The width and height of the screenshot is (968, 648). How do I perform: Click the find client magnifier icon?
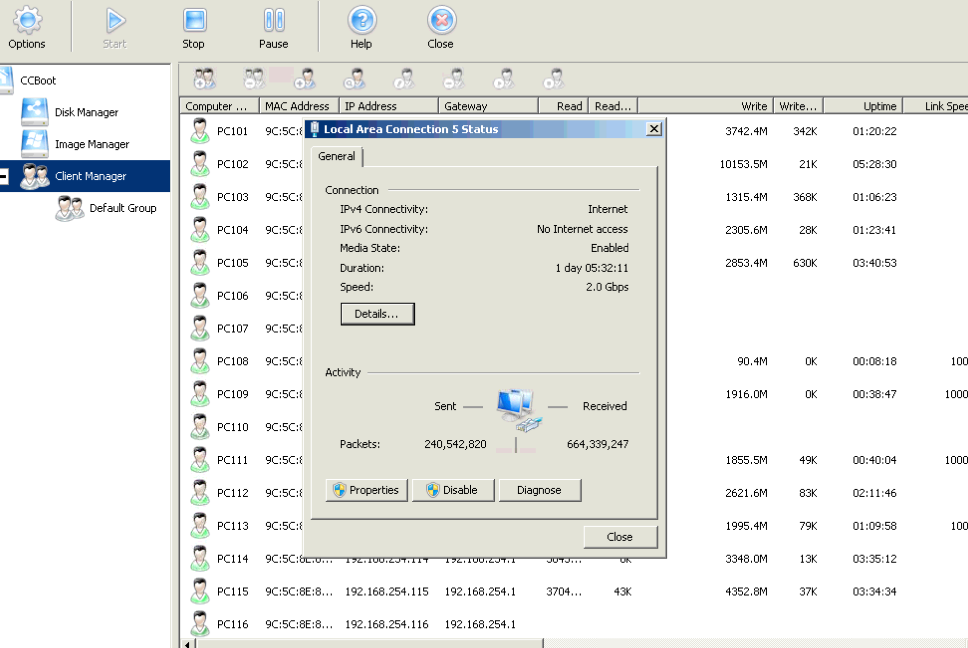pyautogui.click(x=354, y=78)
